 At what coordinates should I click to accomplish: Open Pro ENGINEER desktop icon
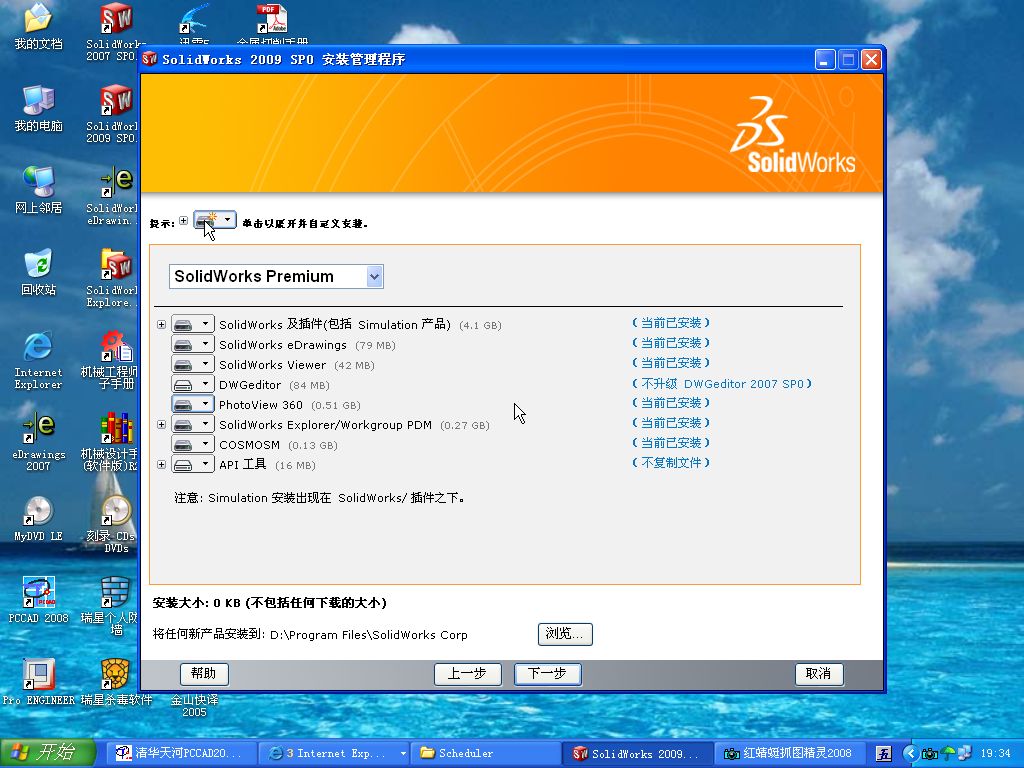(x=38, y=682)
